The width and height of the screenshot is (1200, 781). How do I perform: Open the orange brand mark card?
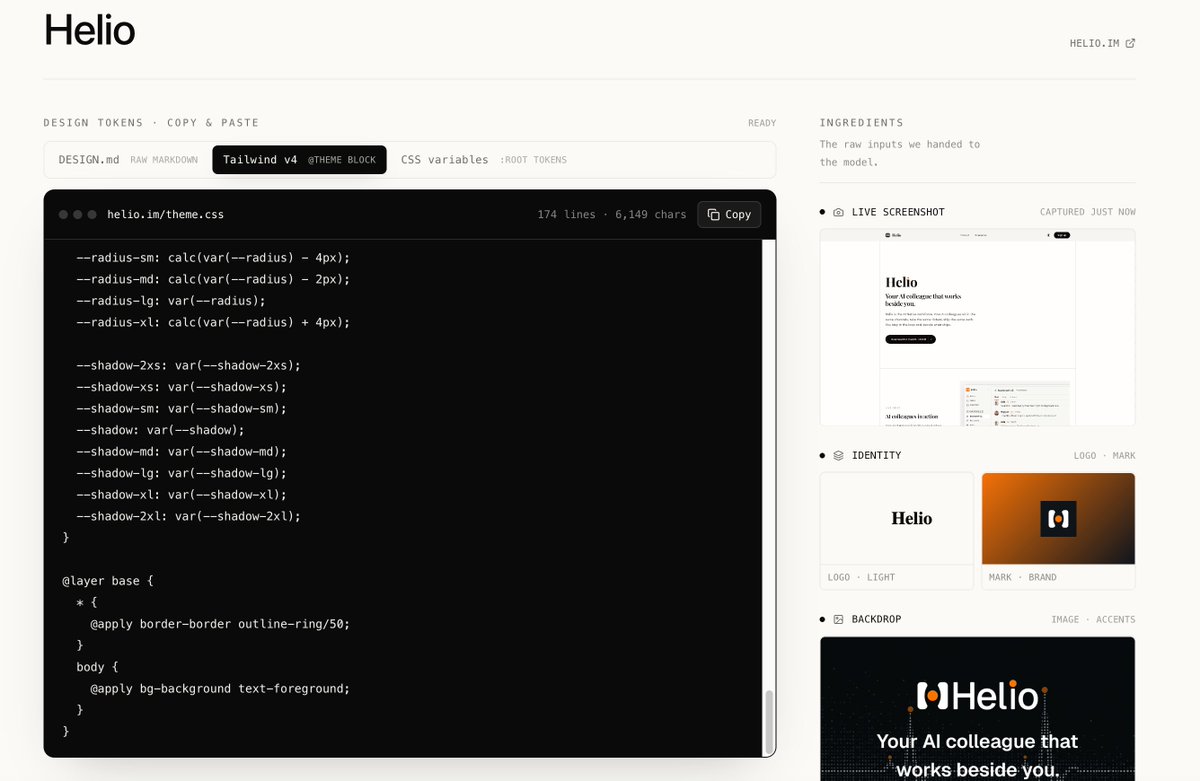coord(1058,531)
